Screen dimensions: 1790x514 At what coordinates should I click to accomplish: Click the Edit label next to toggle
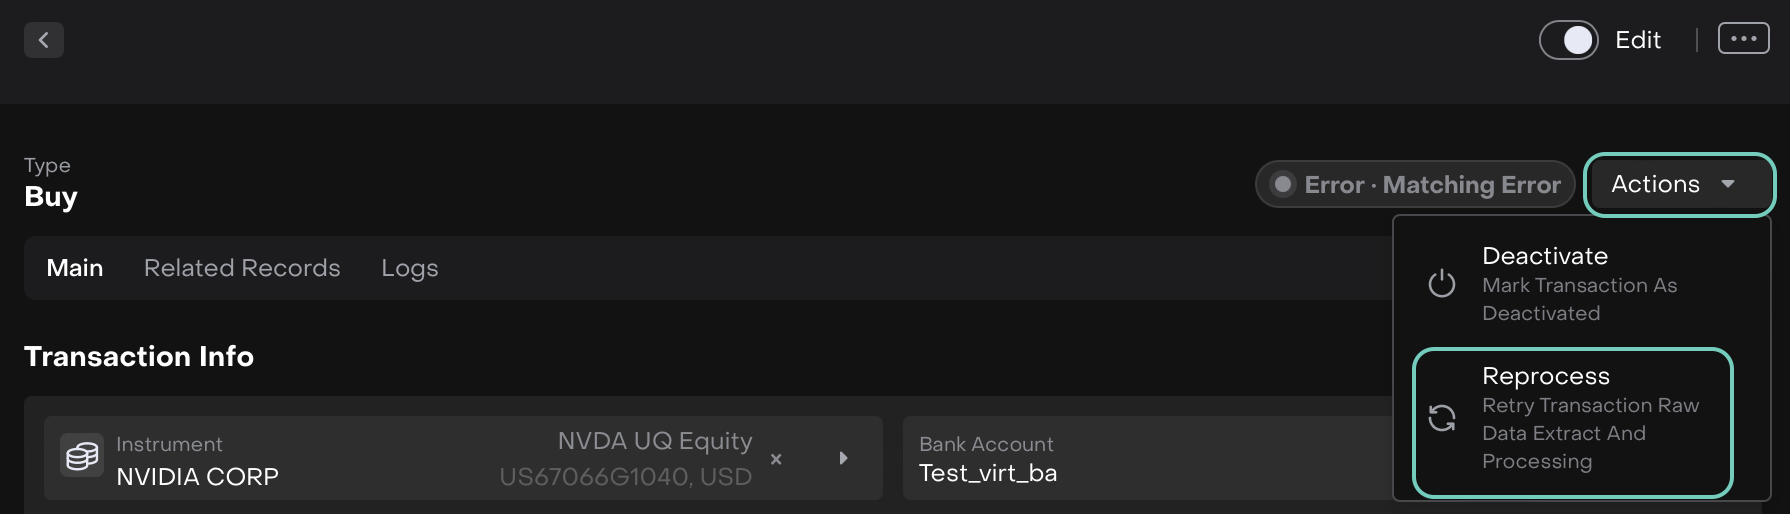tap(1638, 40)
